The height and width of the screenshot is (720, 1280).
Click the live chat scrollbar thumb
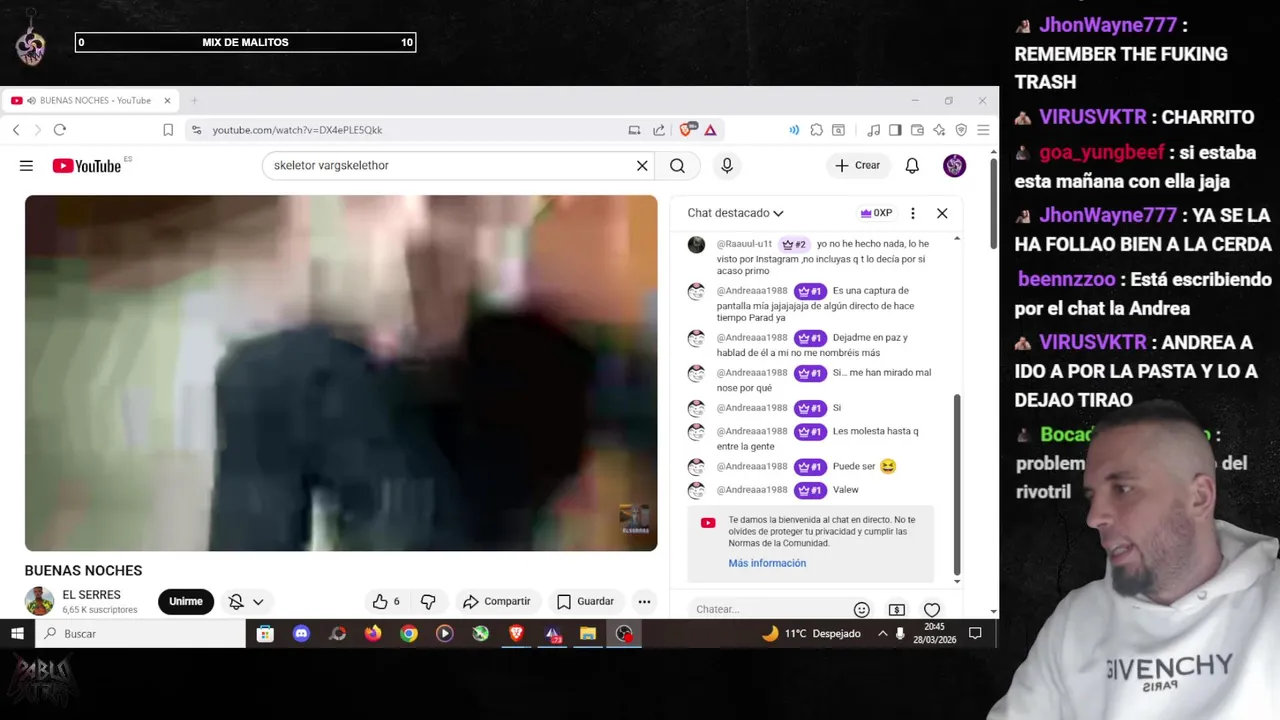click(x=957, y=484)
